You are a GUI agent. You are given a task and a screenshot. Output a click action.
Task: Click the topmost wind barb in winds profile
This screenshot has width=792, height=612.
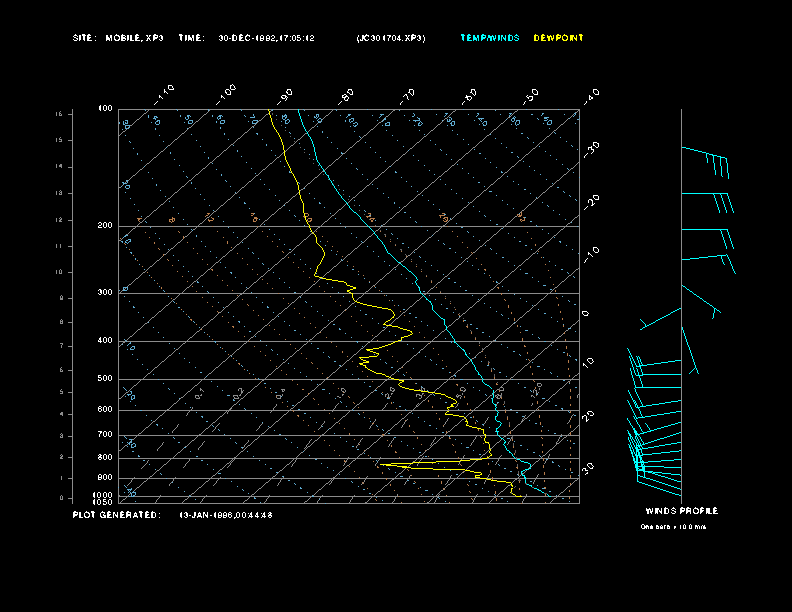click(x=705, y=161)
